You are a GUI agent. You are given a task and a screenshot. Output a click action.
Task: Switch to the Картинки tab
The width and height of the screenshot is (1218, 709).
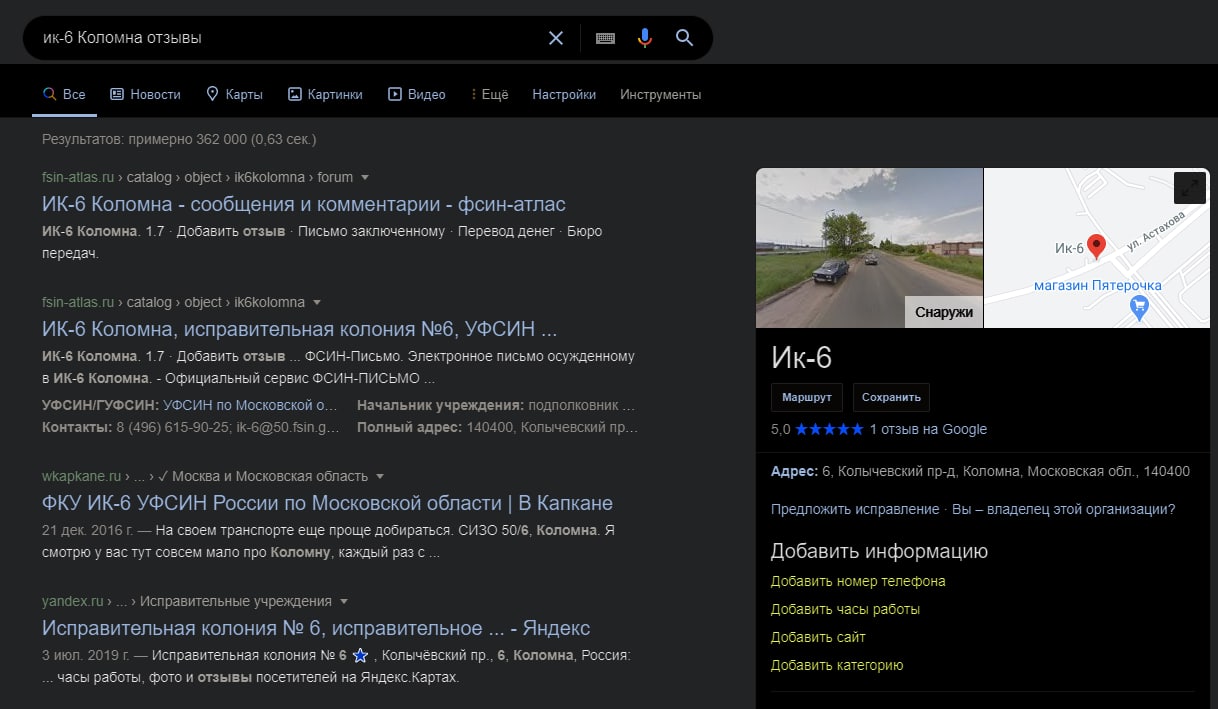[x=325, y=94]
